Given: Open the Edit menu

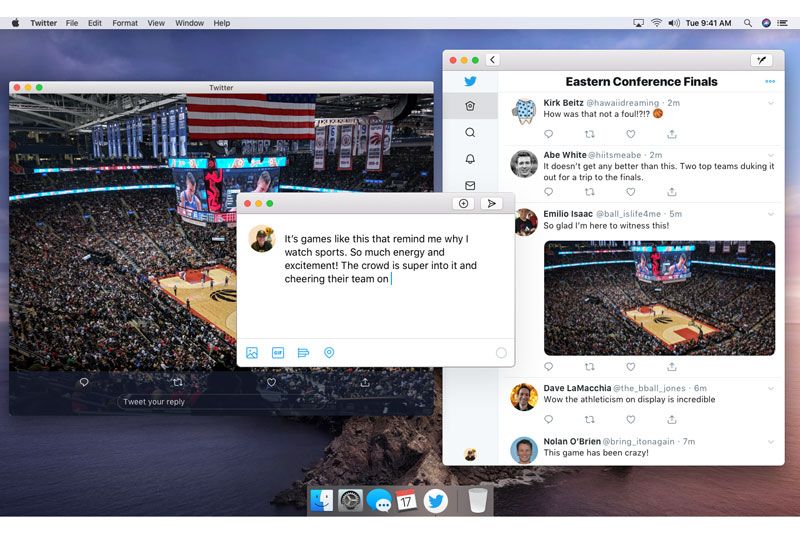Looking at the screenshot, I should tap(95, 23).
